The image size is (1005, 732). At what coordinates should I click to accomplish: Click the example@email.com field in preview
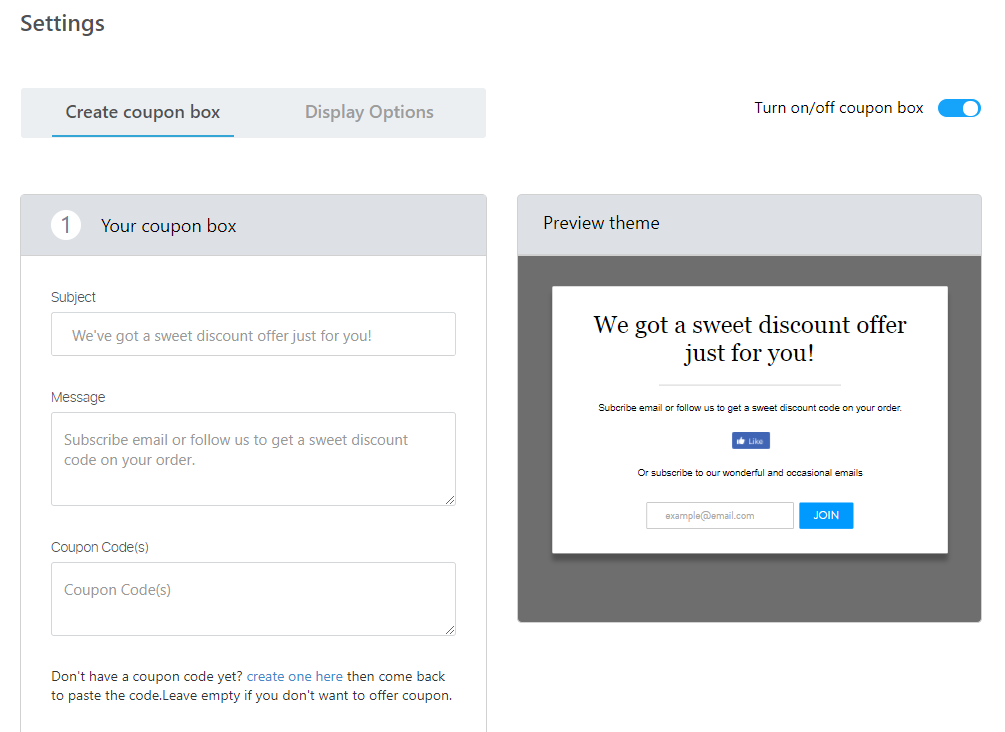coord(719,516)
